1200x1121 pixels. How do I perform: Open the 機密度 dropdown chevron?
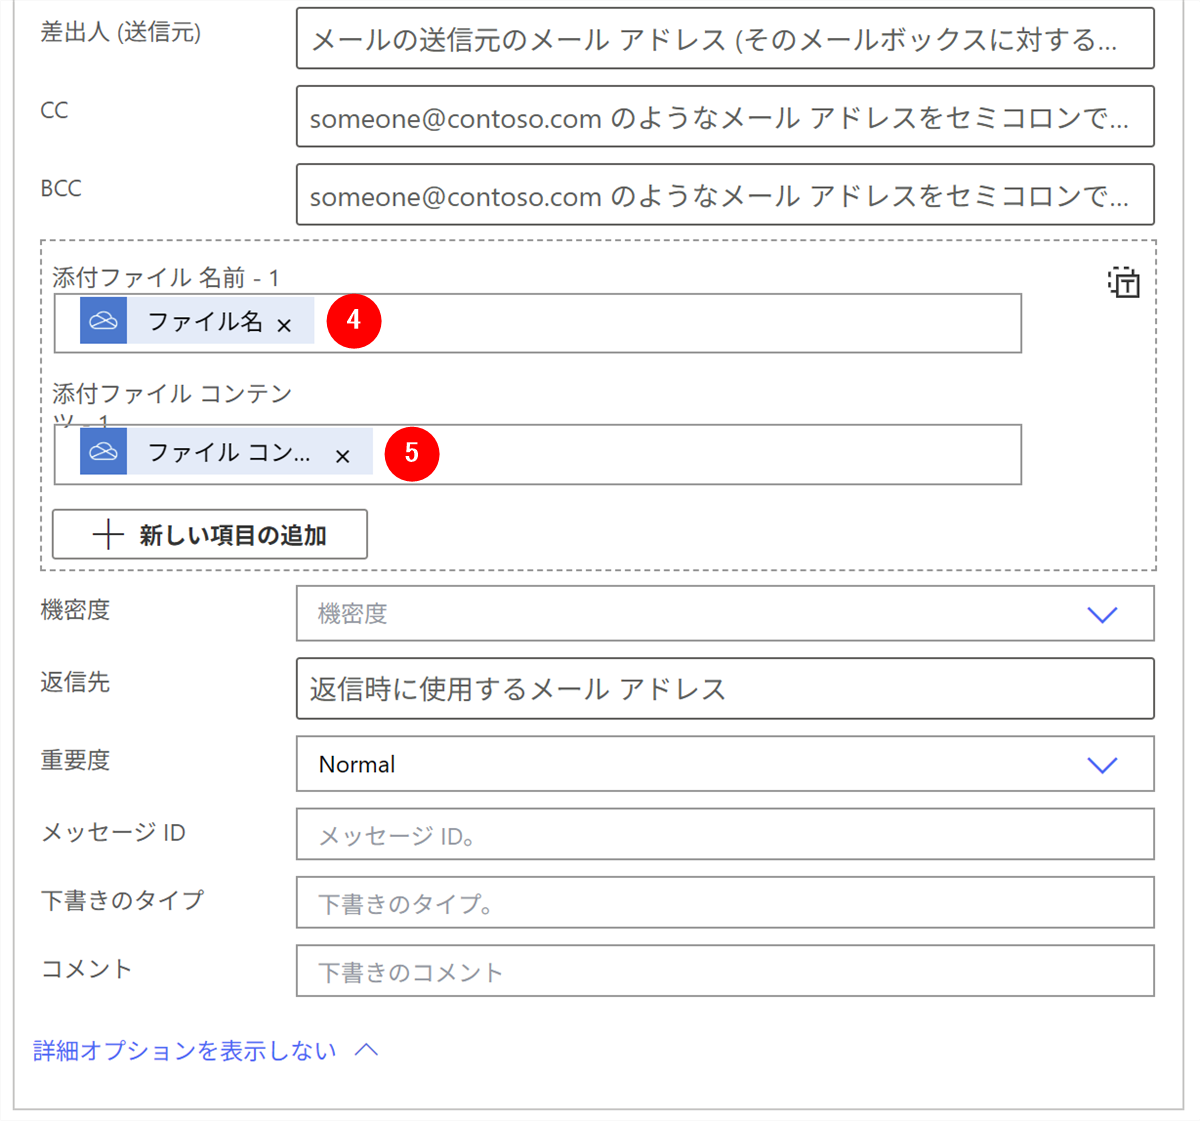point(1101,614)
